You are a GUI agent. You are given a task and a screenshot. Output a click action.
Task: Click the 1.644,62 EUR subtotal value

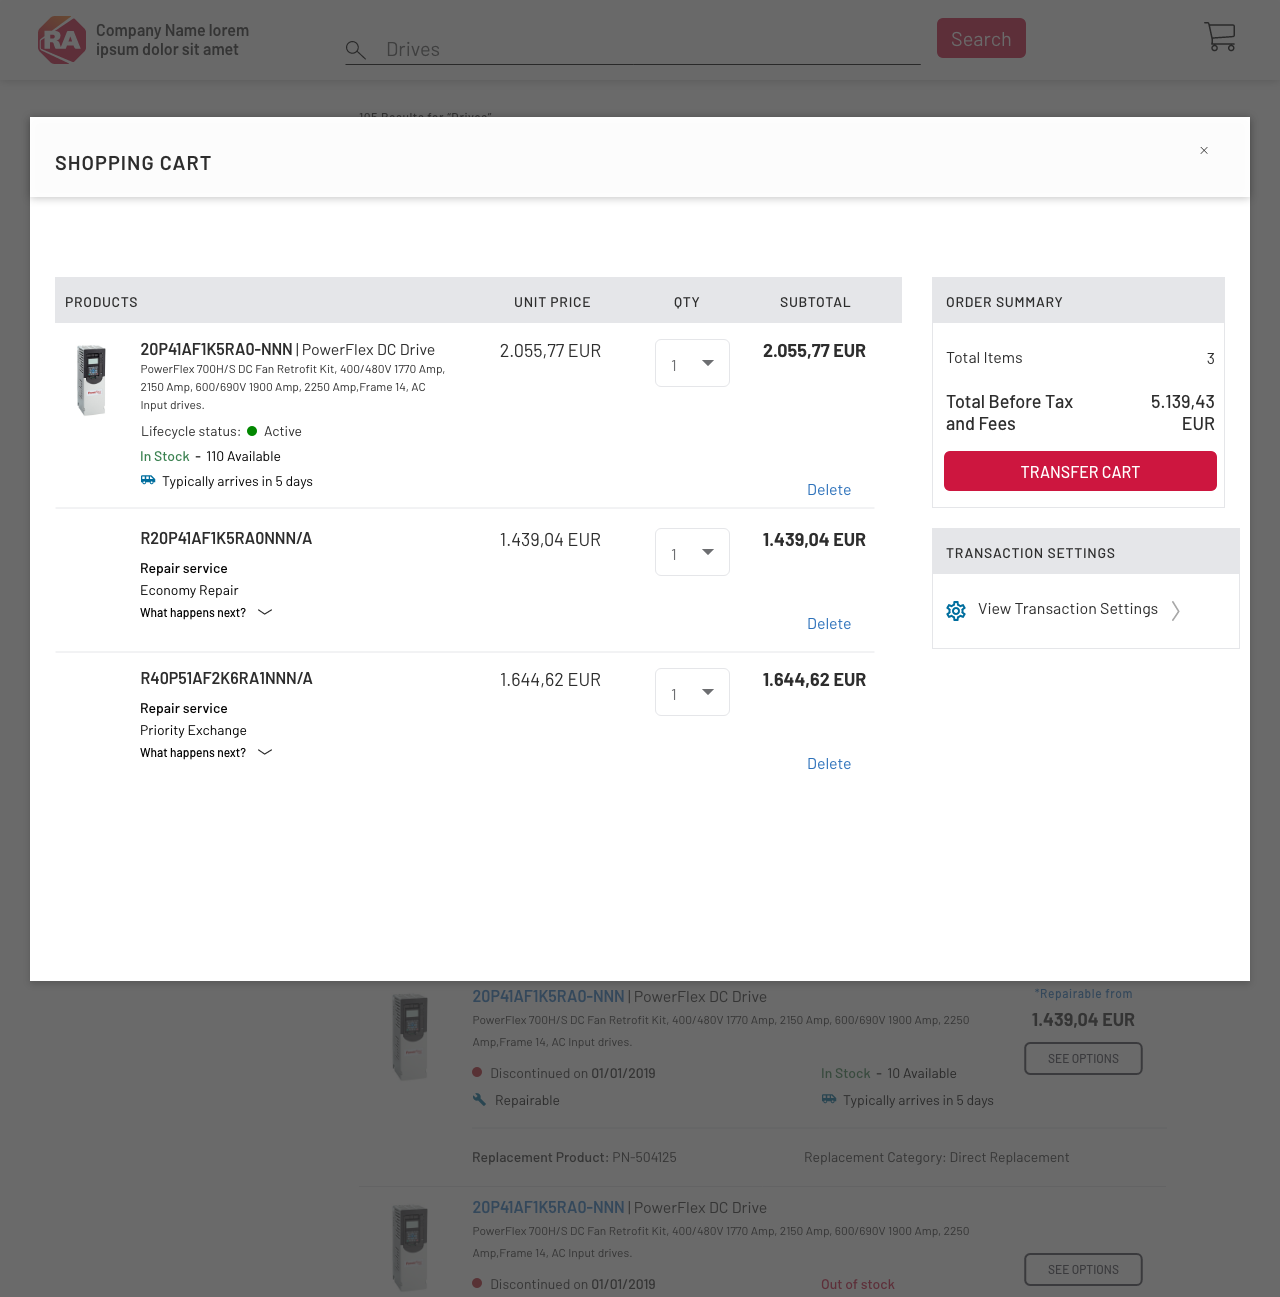[814, 680]
